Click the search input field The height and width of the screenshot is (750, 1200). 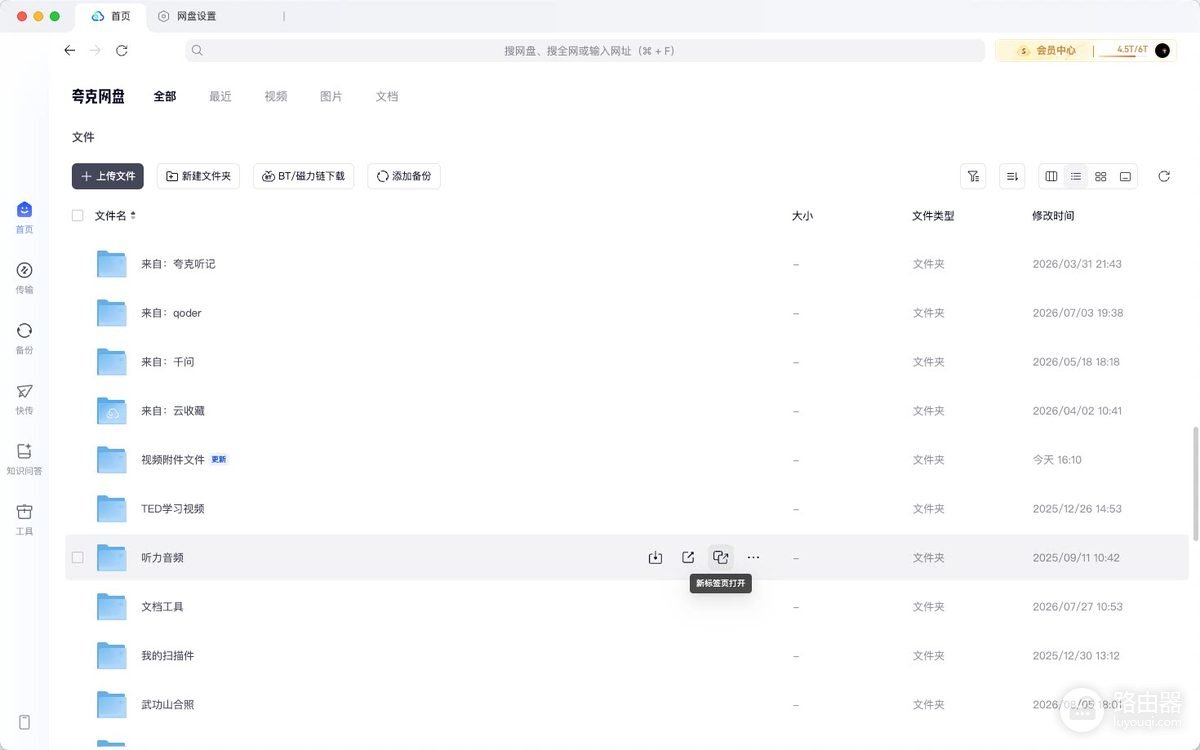click(585, 50)
